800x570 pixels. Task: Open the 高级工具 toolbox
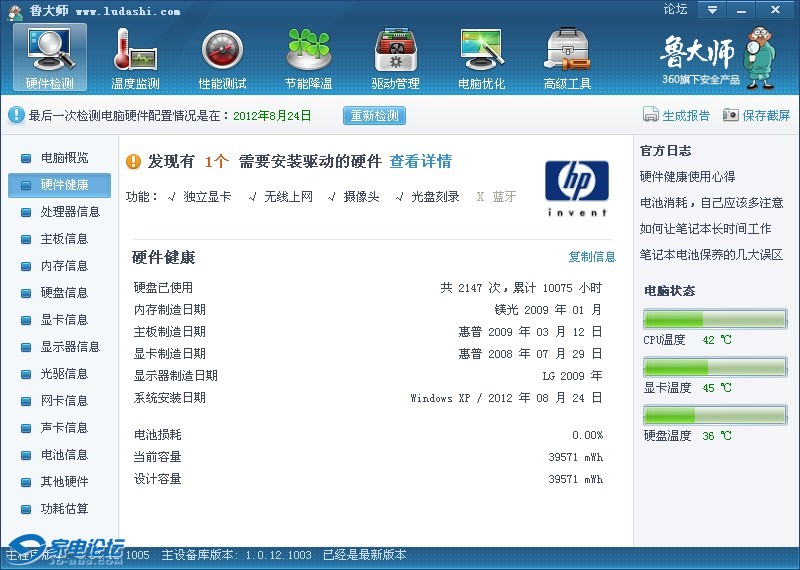pos(567,58)
